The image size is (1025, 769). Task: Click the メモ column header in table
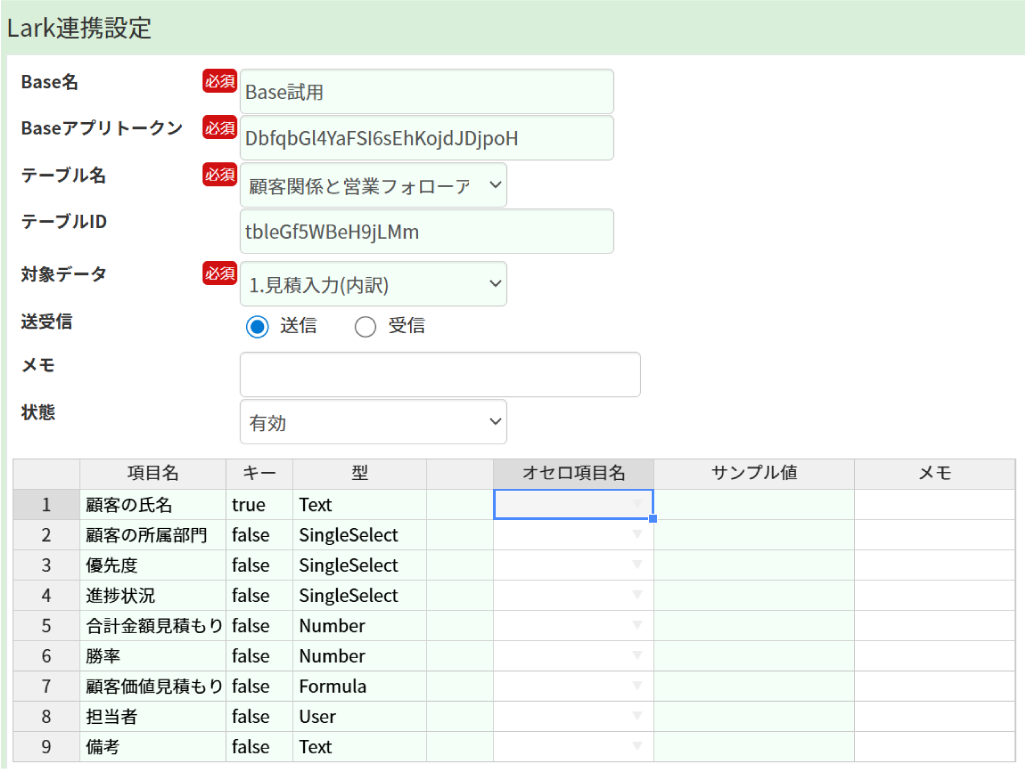coord(935,473)
